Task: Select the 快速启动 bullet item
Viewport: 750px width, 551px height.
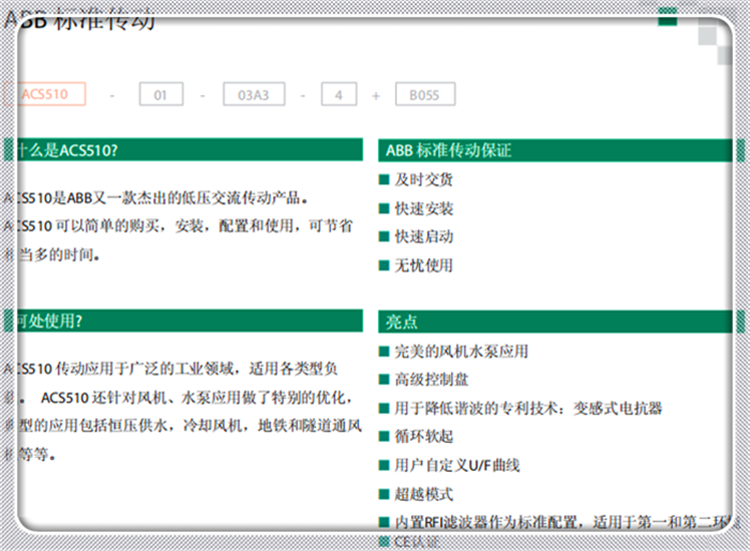Action: pos(416,237)
